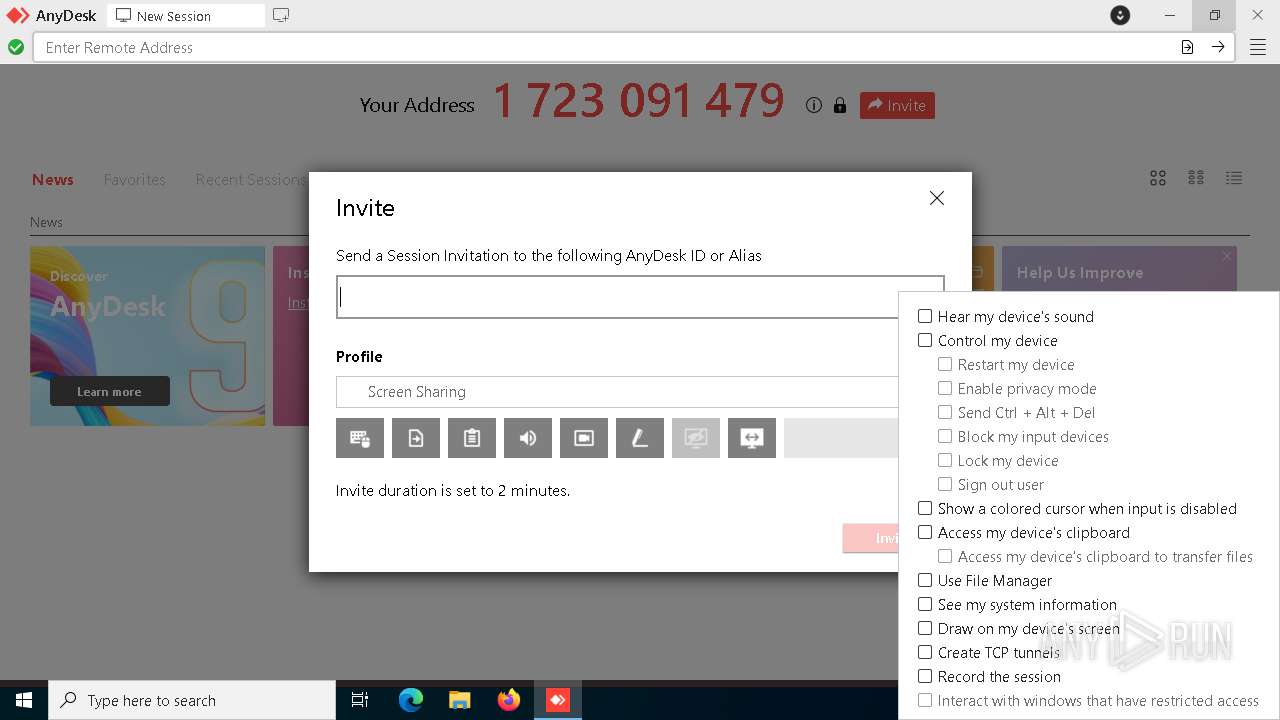Check clipboard to transfer files option
This screenshot has height=720, width=1280.
coord(945,556)
